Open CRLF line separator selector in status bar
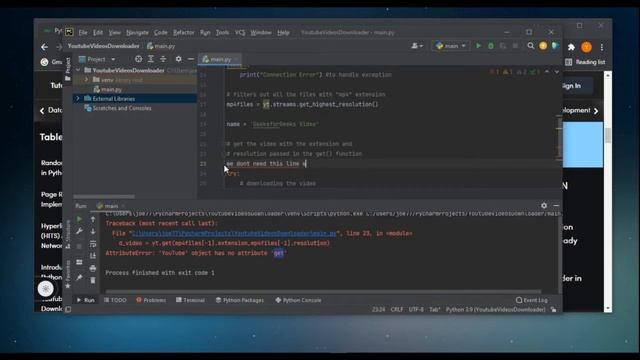This screenshot has height=360, width=640. [397, 310]
